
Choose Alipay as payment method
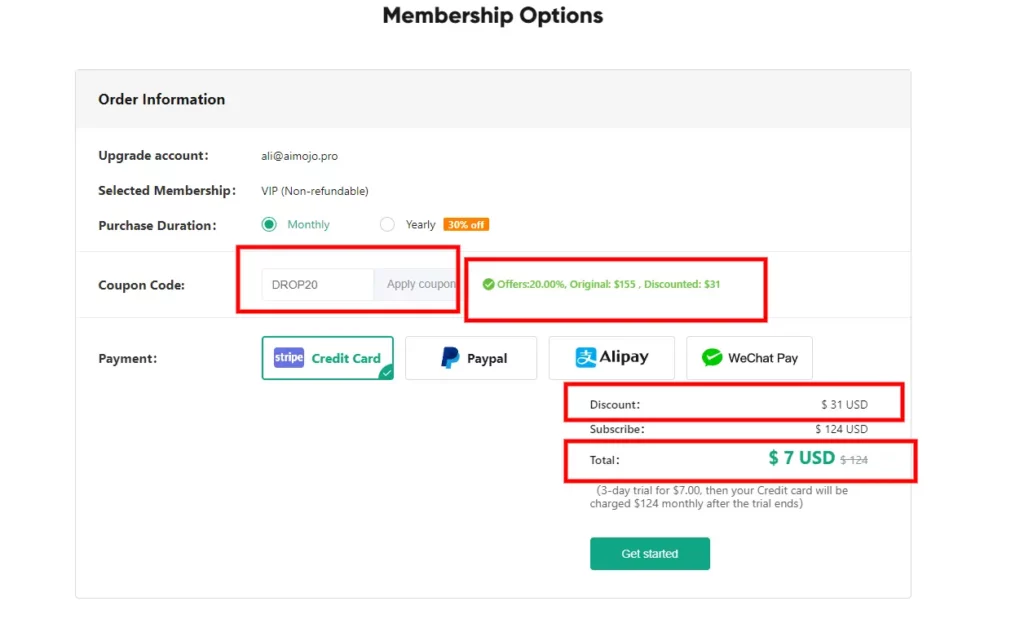coord(612,358)
